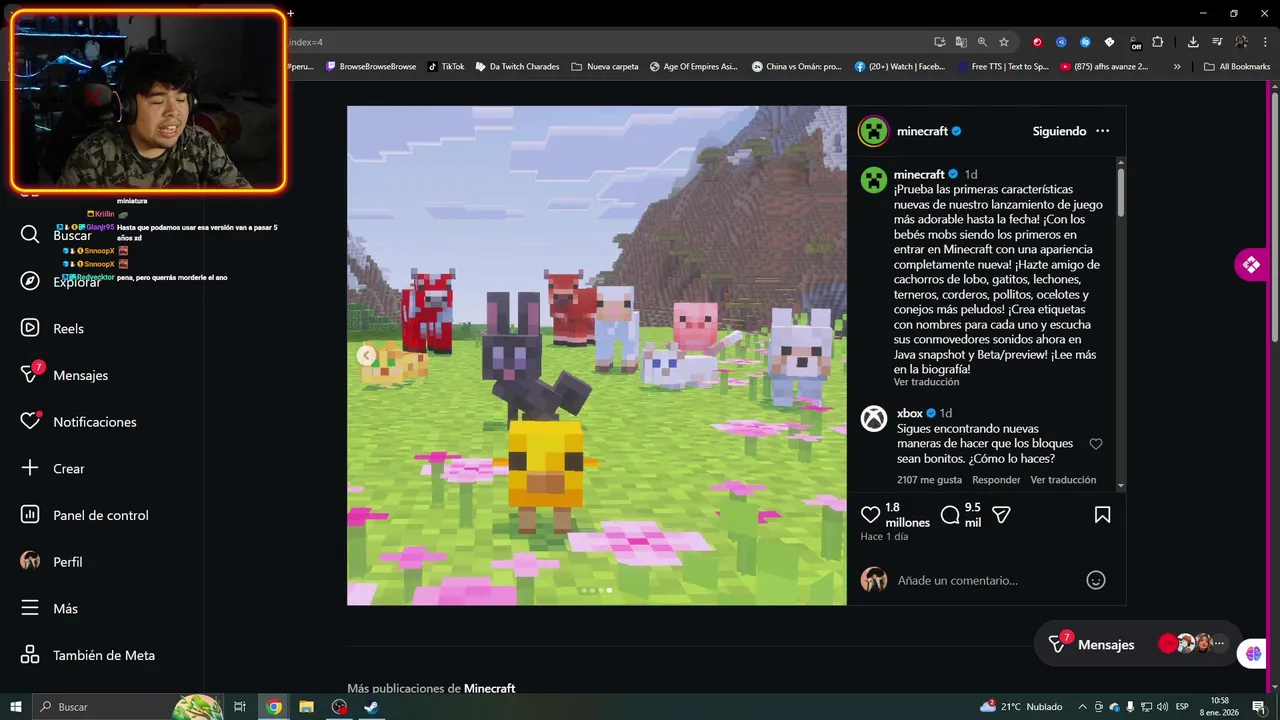This screenshot has width=1280, height=720.
Task: Click the comment bubble icon under post
Action: (950, 515)
